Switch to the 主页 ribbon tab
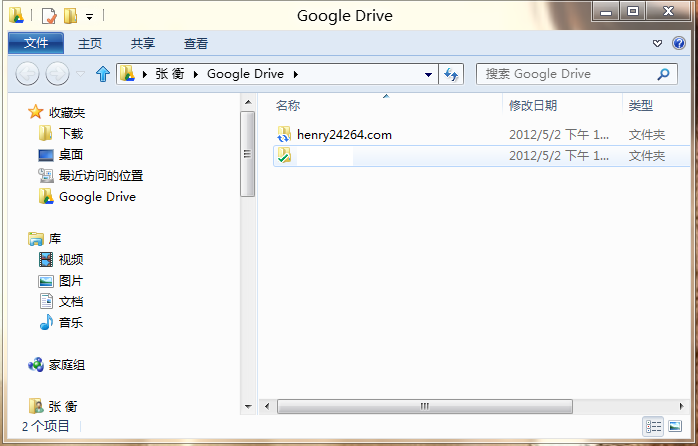The image size is (698, 446). coord(90,44)
